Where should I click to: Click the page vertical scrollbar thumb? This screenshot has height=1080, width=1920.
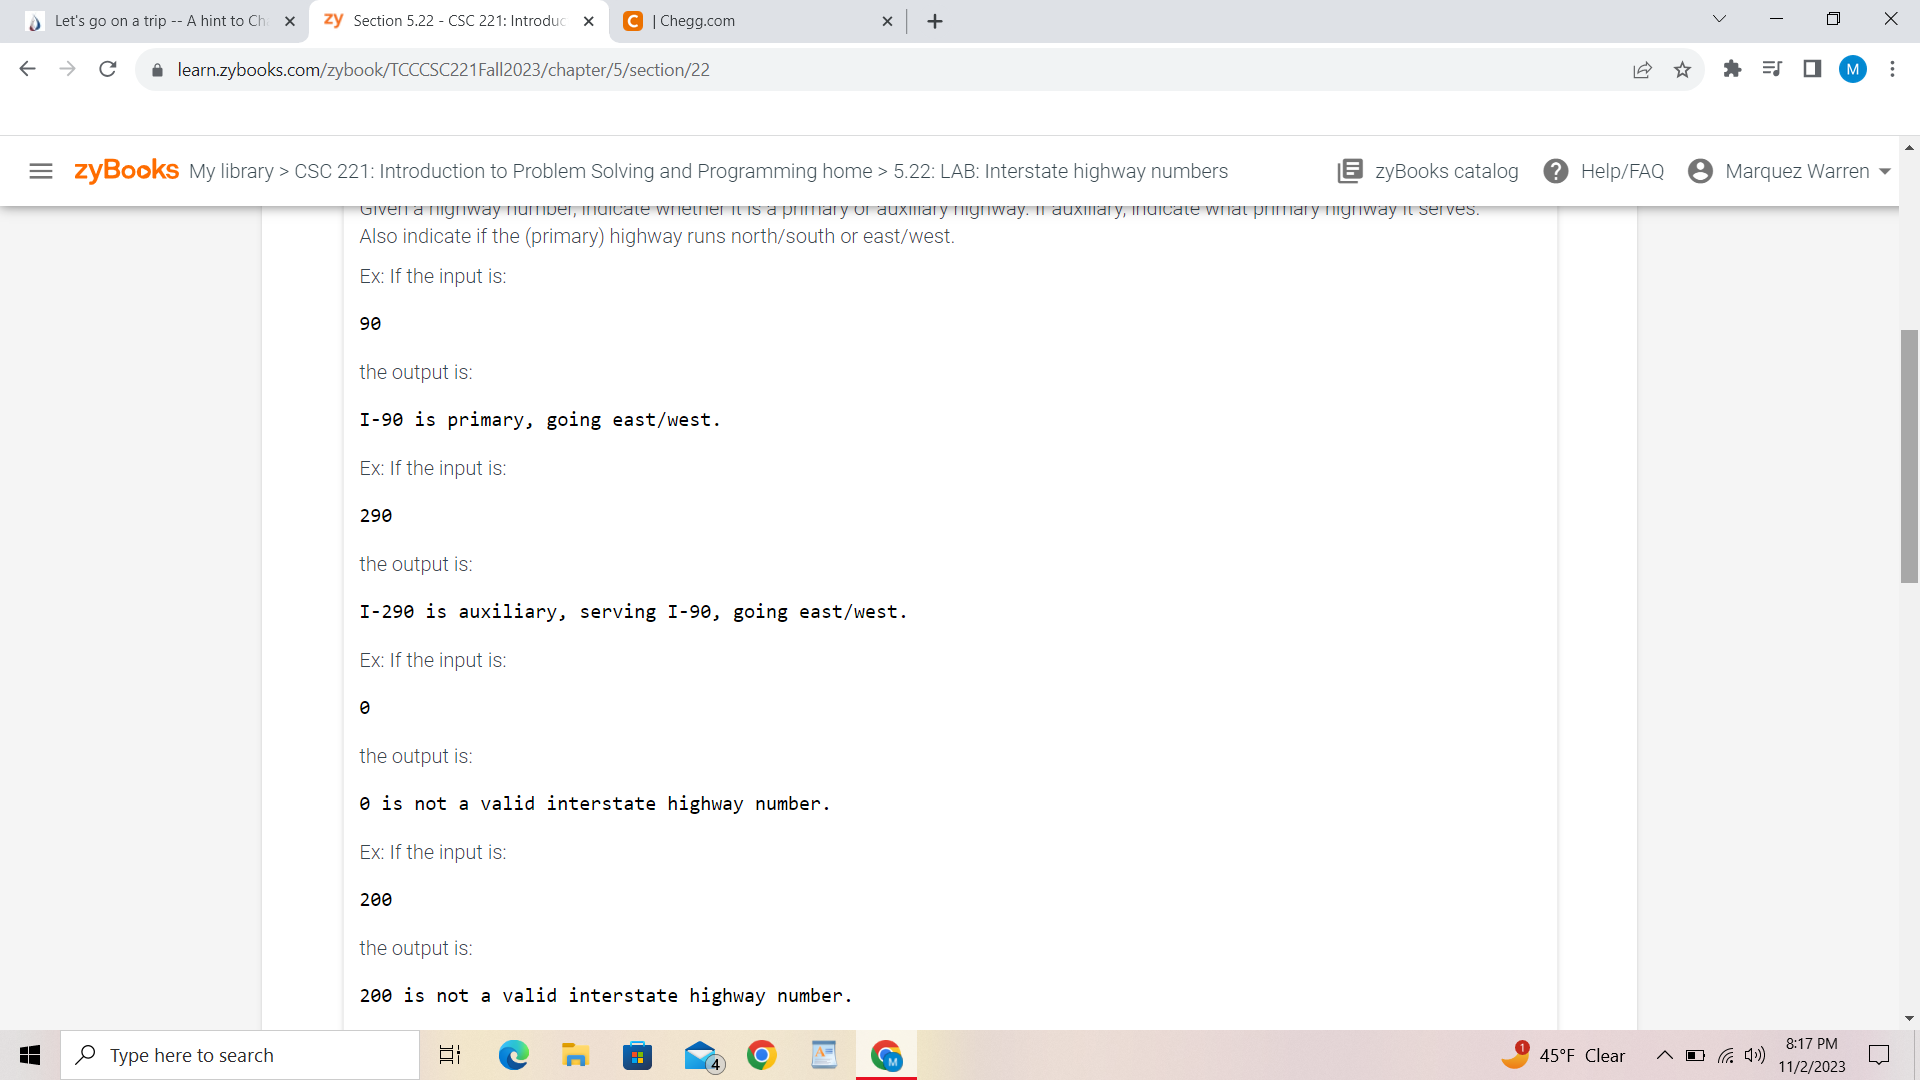coord(1909,455)
